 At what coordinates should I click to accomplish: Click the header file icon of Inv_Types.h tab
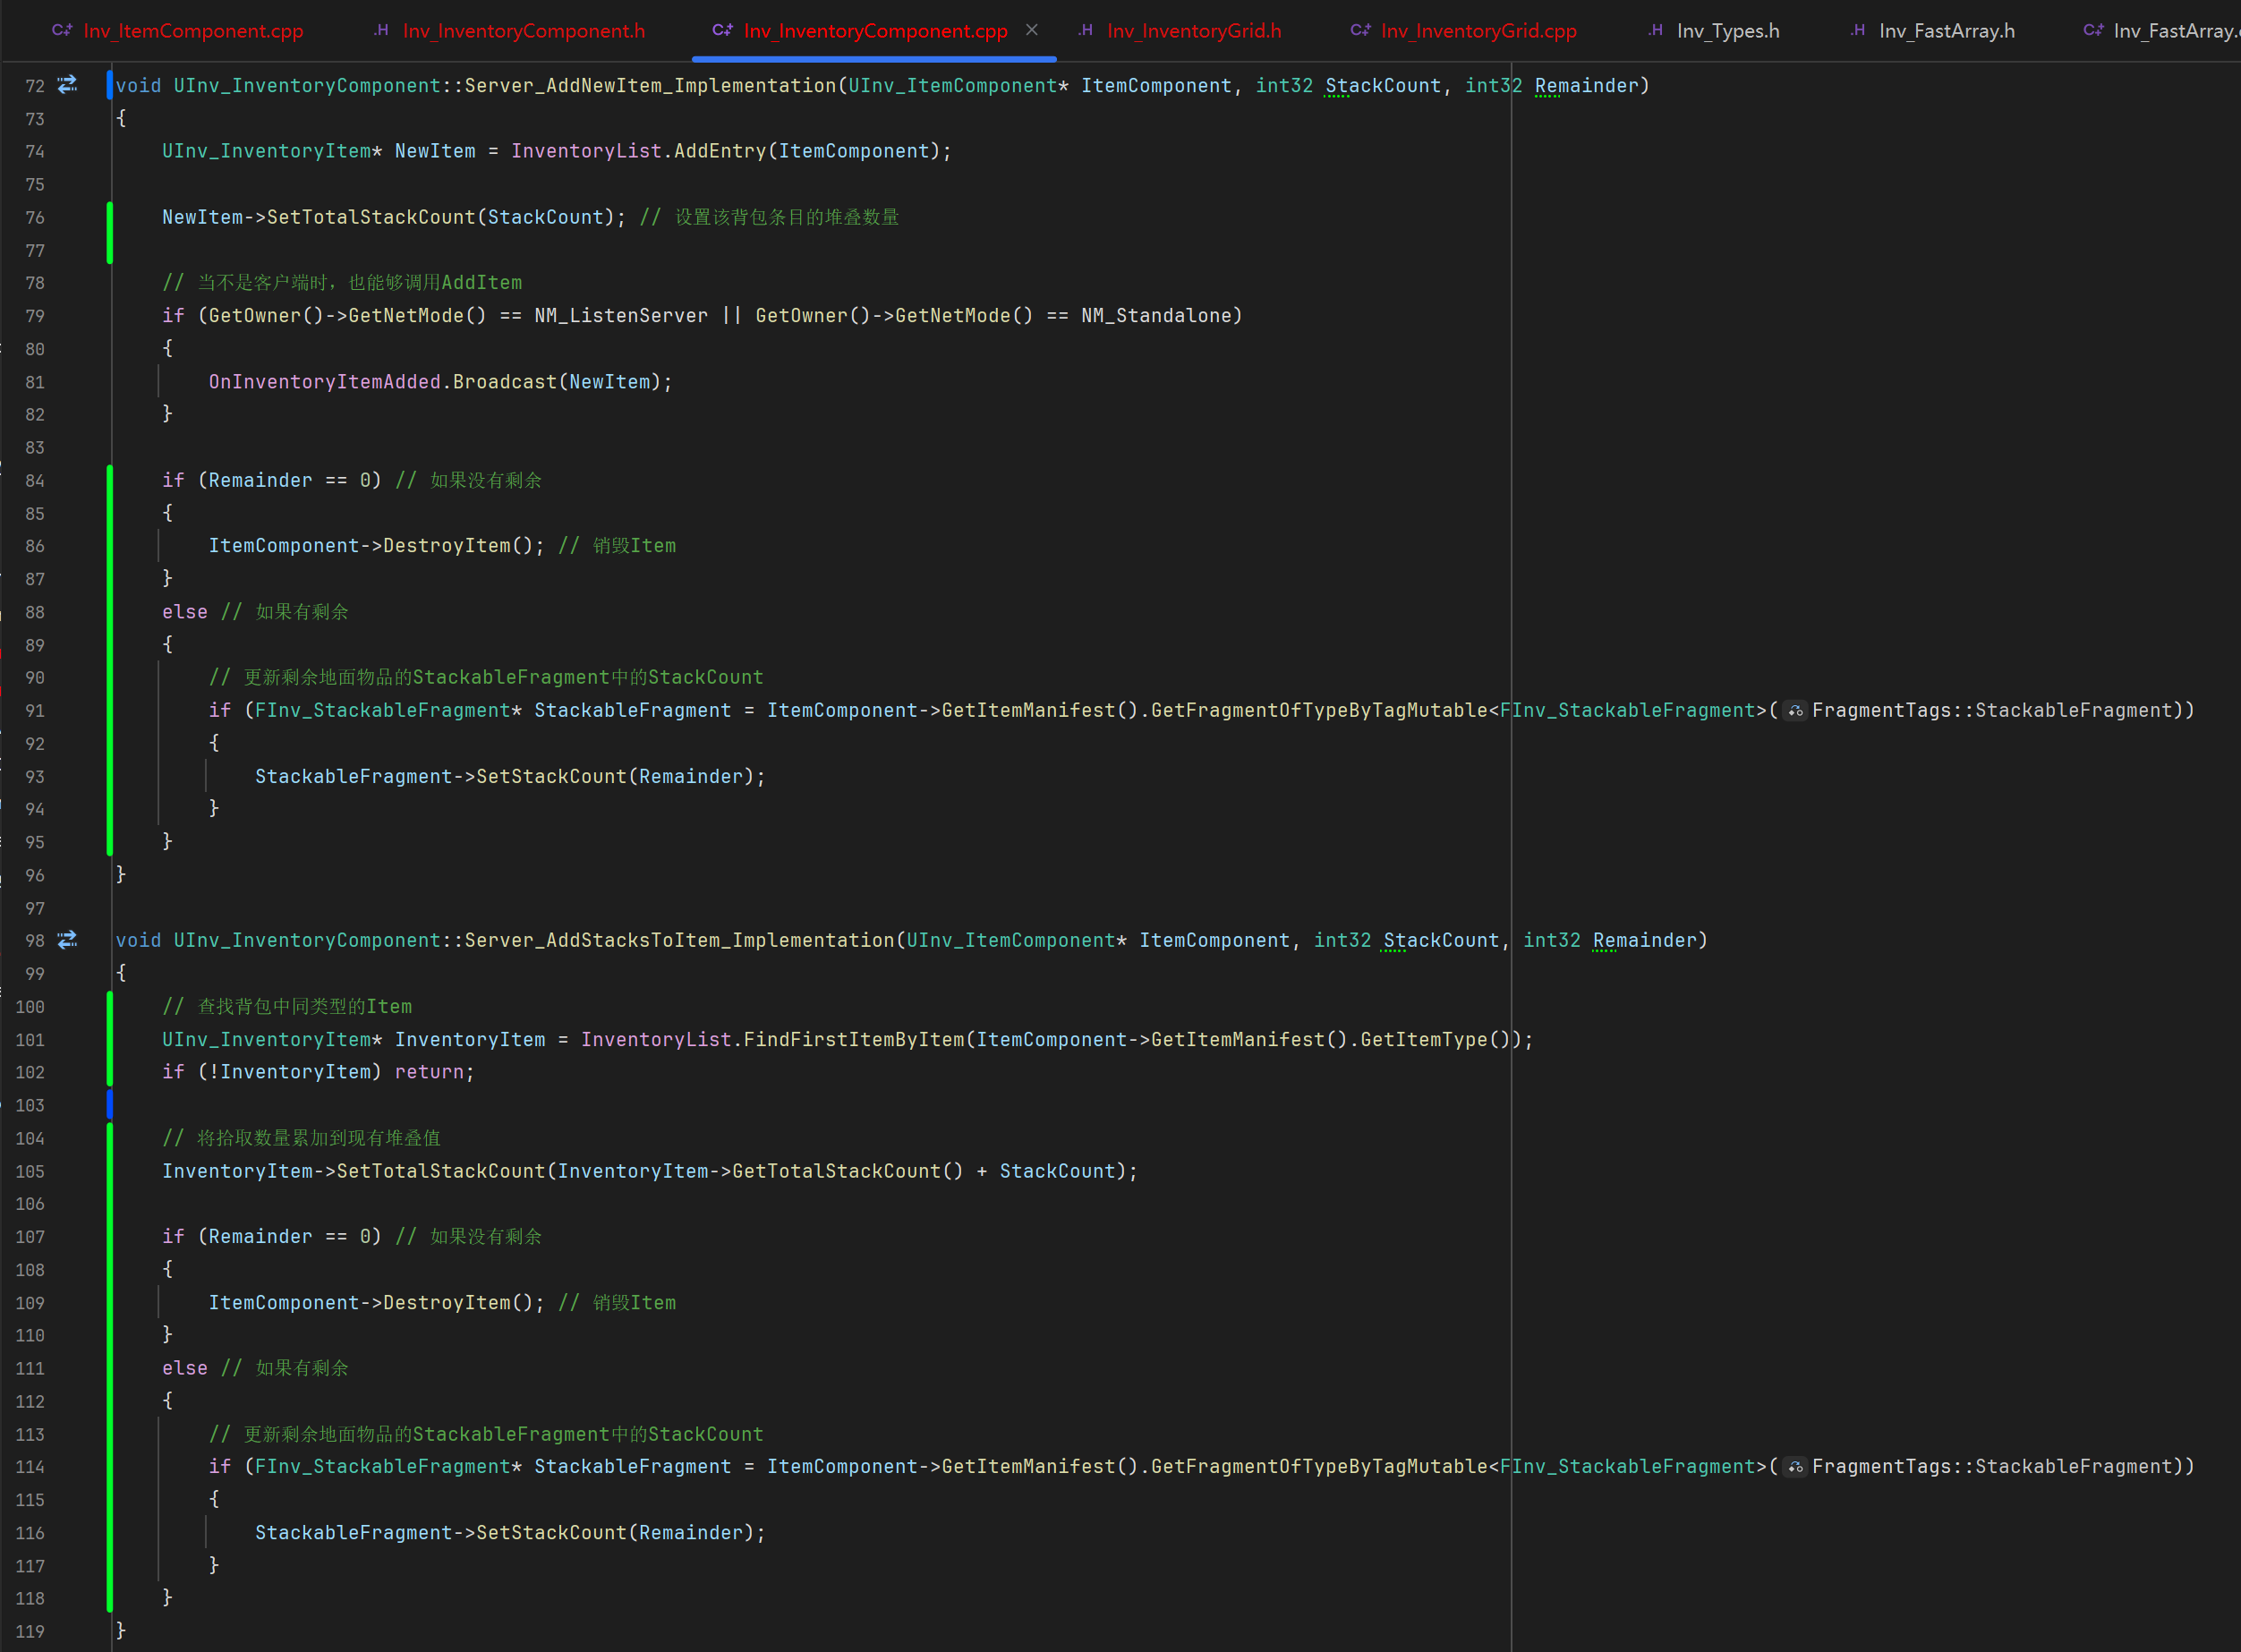1656,31
